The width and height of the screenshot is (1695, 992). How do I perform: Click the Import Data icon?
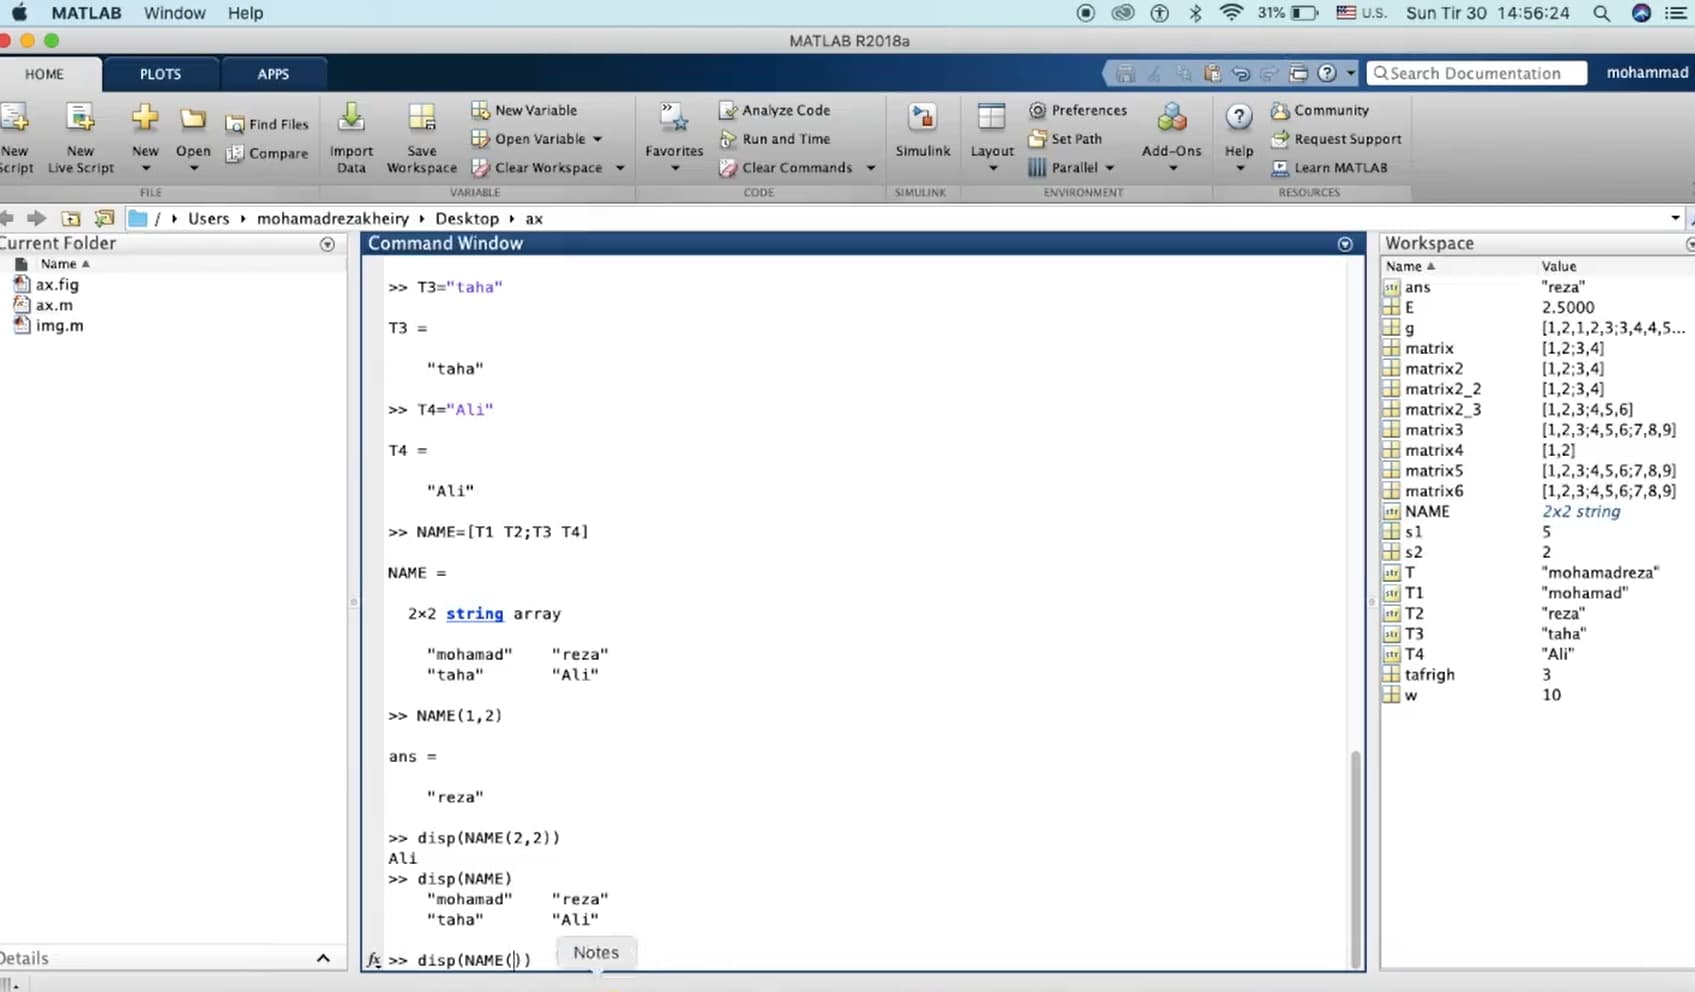pyautogui.click(x=351, y=118)
